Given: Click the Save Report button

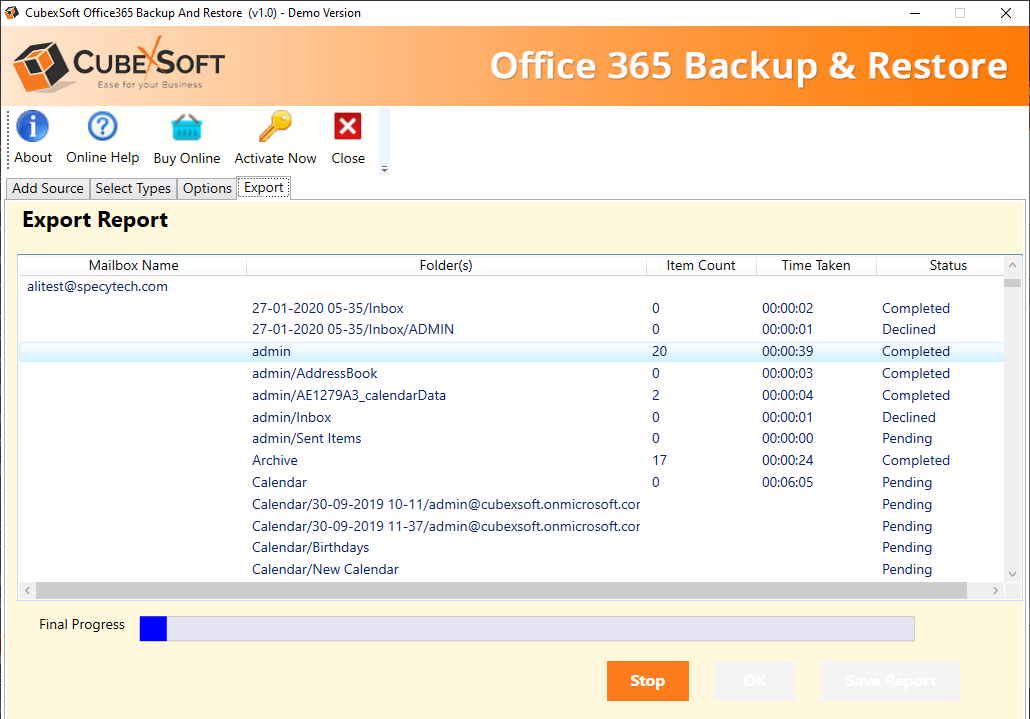Looking at the screenshot, I should pyautogui.click(x=891, y=681).
